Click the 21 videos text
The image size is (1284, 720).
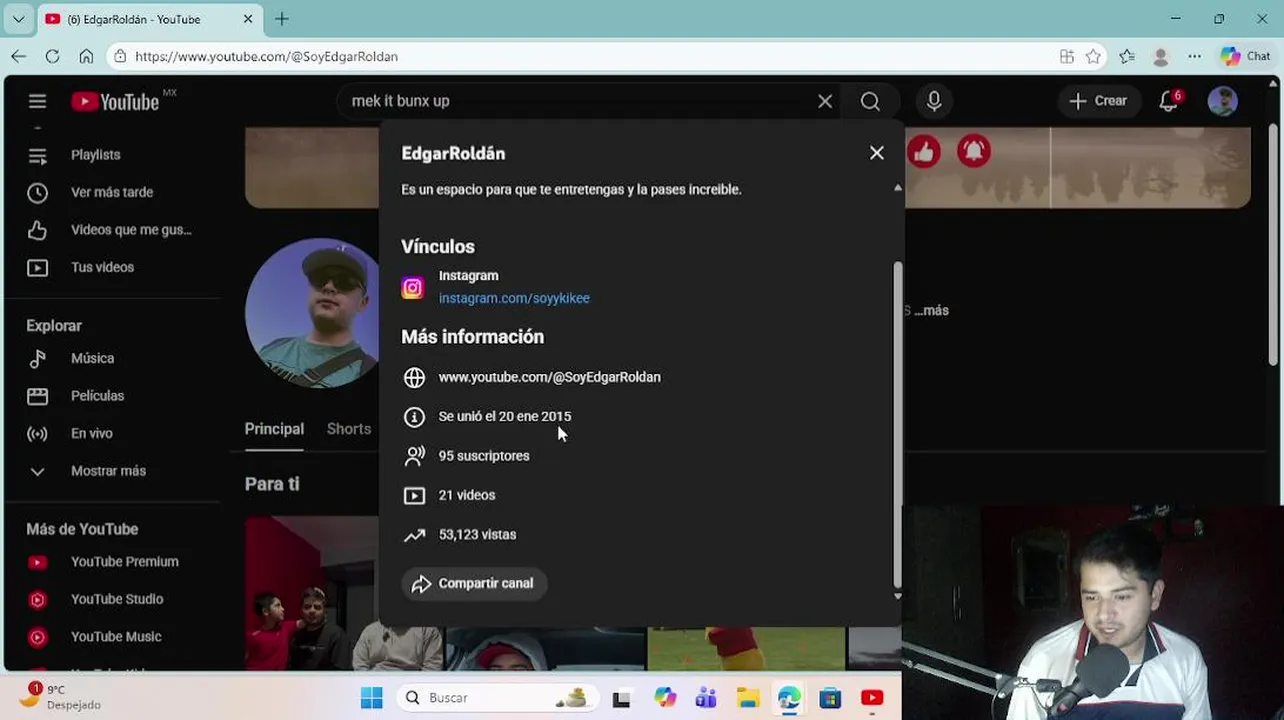[x=467, y=495]
